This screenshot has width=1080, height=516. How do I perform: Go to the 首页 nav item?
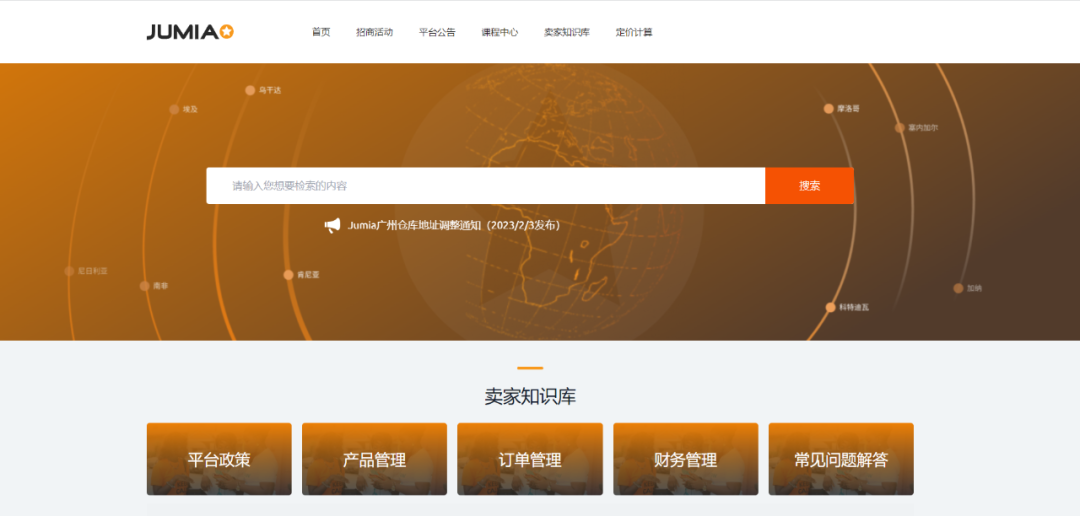tap(321, 32)
